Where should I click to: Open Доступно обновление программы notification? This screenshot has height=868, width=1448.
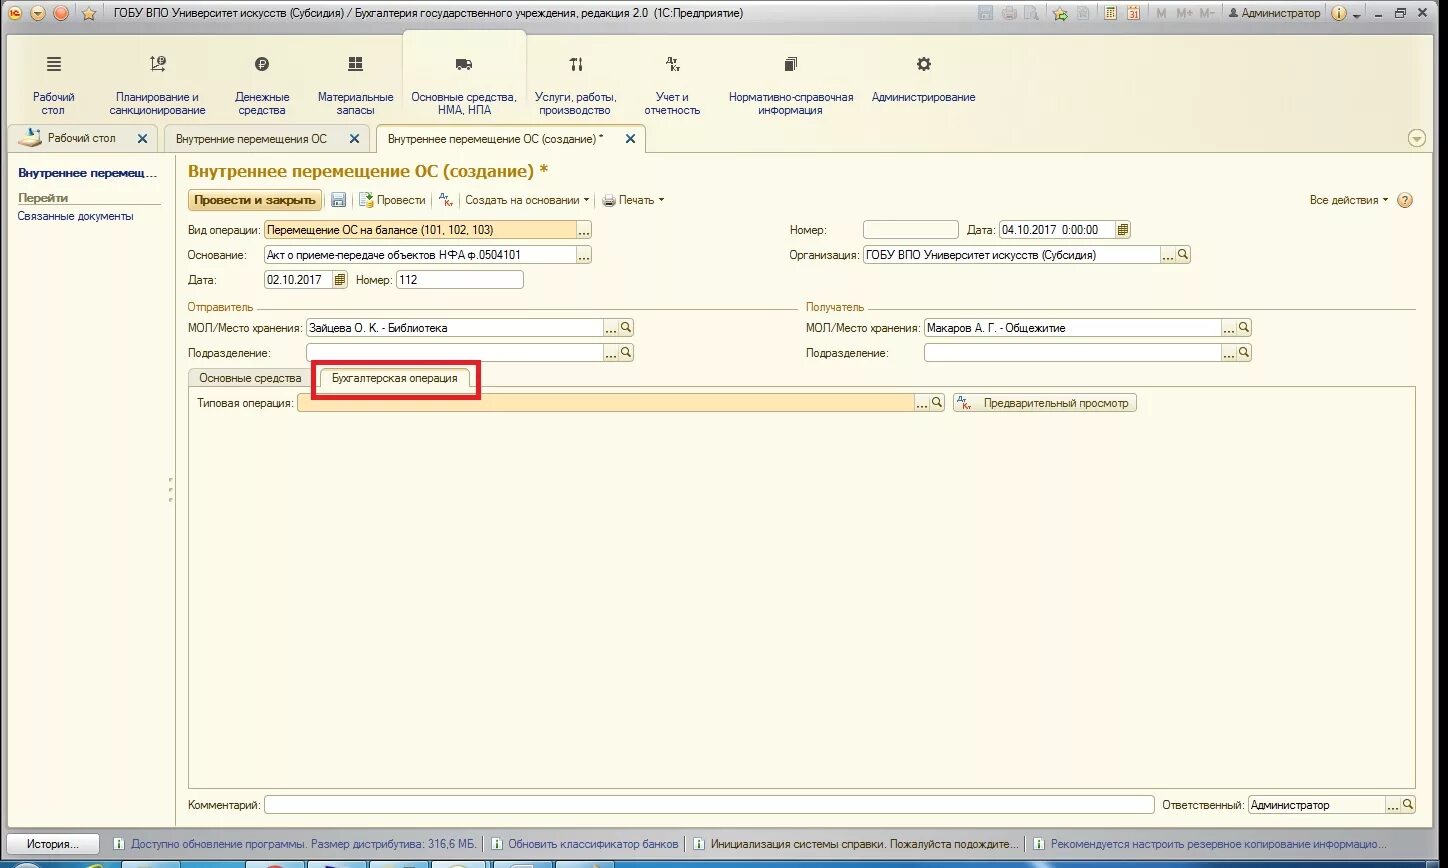(295, 844)
